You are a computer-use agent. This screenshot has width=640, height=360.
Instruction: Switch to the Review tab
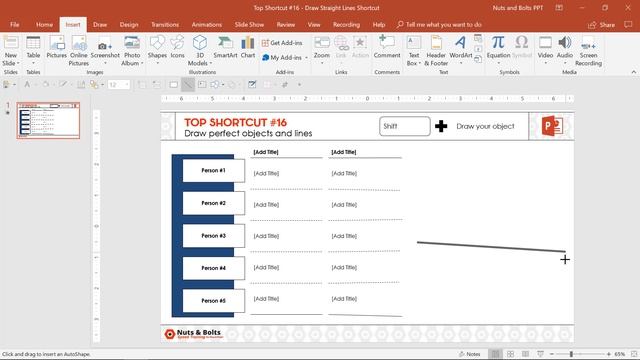point(286,24)
